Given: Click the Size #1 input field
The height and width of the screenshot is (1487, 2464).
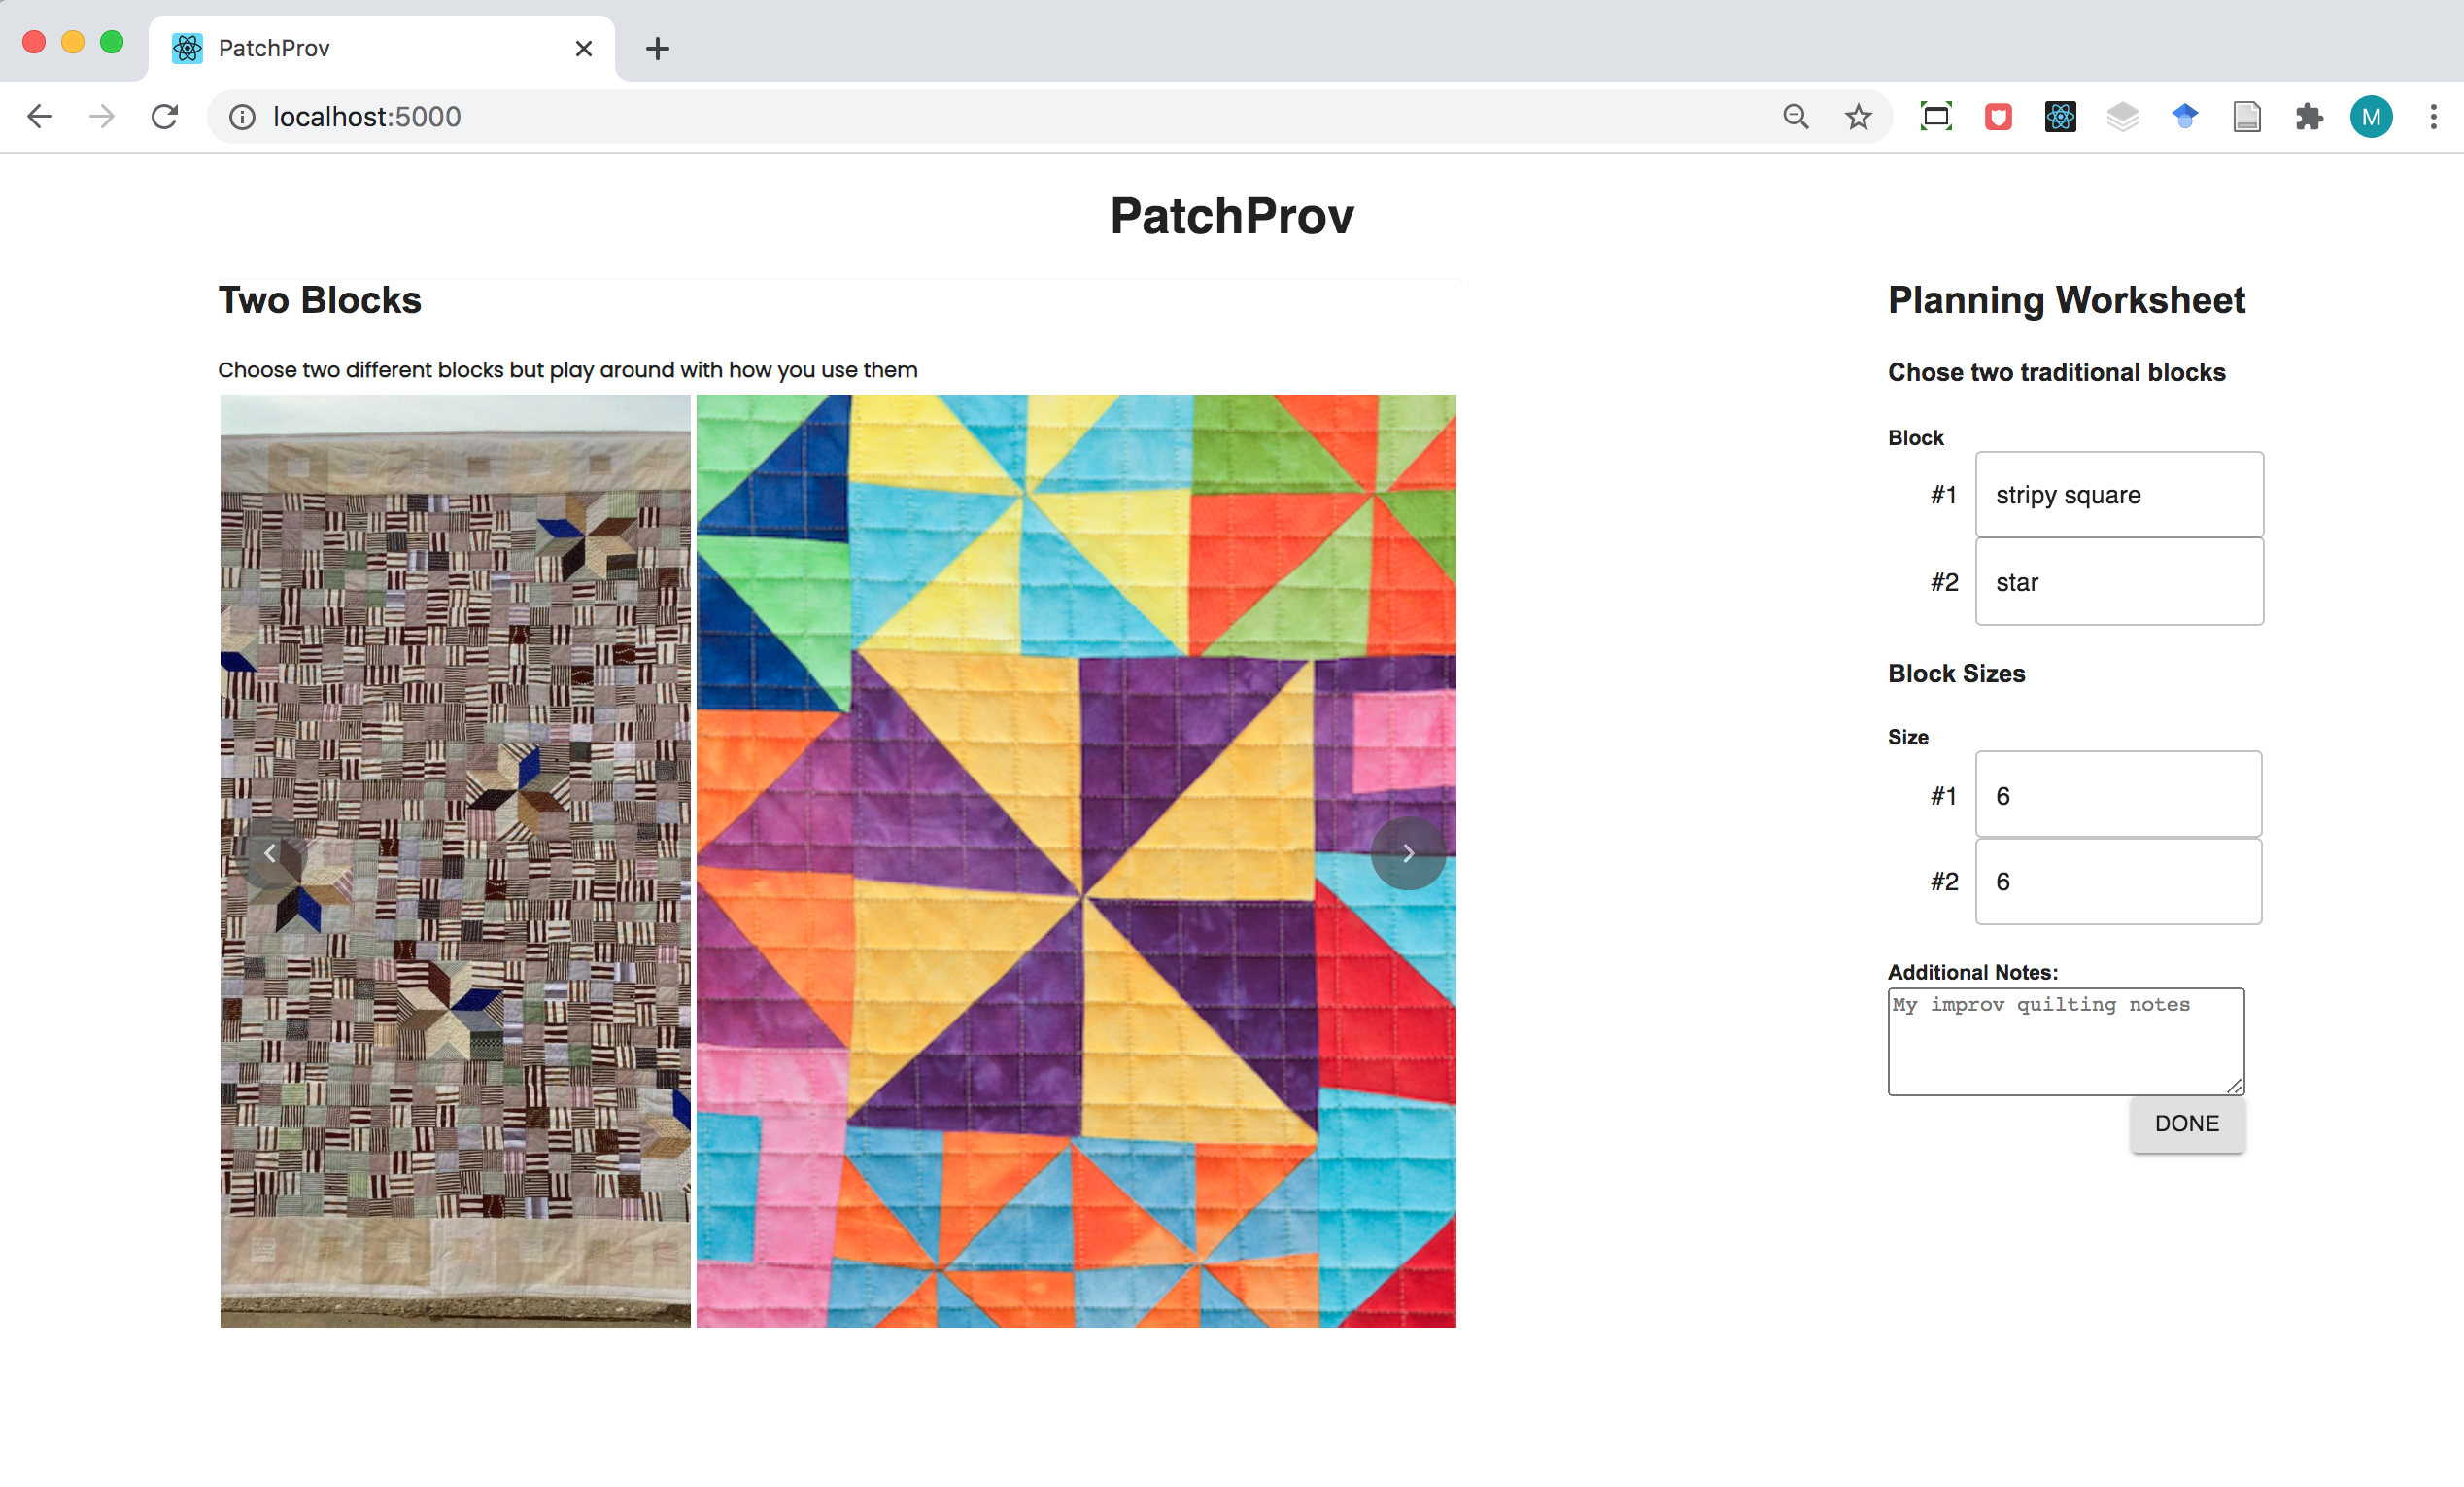Looking at the screenshot, I should coord(2118,794).
